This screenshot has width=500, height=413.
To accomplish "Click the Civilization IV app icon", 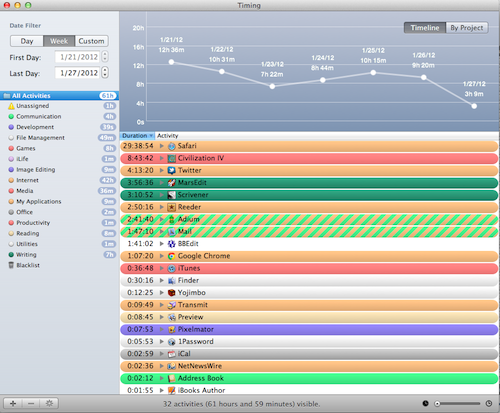I will pos(172,158).
